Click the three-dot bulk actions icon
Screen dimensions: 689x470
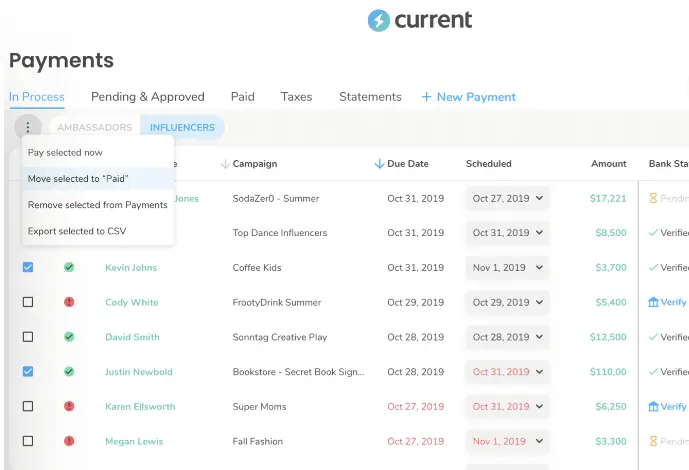tap(28, 127)
